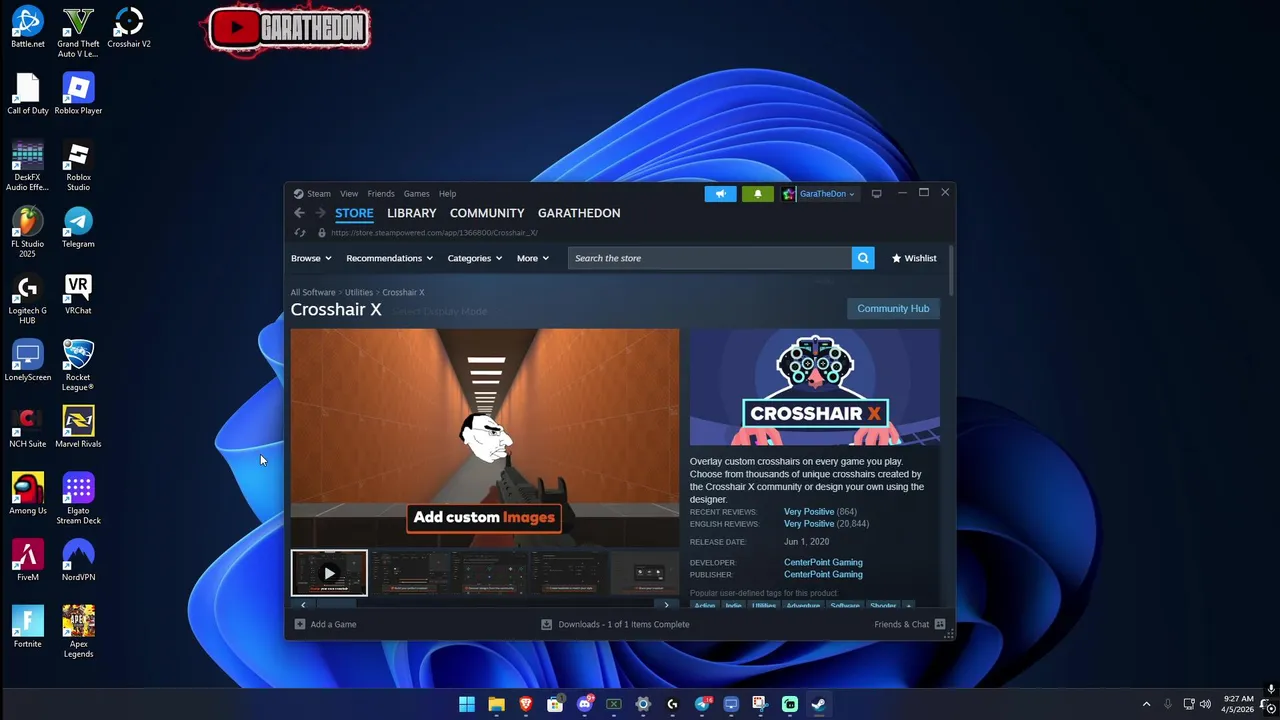This screenshot has width=1280, height=720.
Task: Select FL Studio 2025 desktop icon
Action: pyautogui.click(x=28, y=233)
